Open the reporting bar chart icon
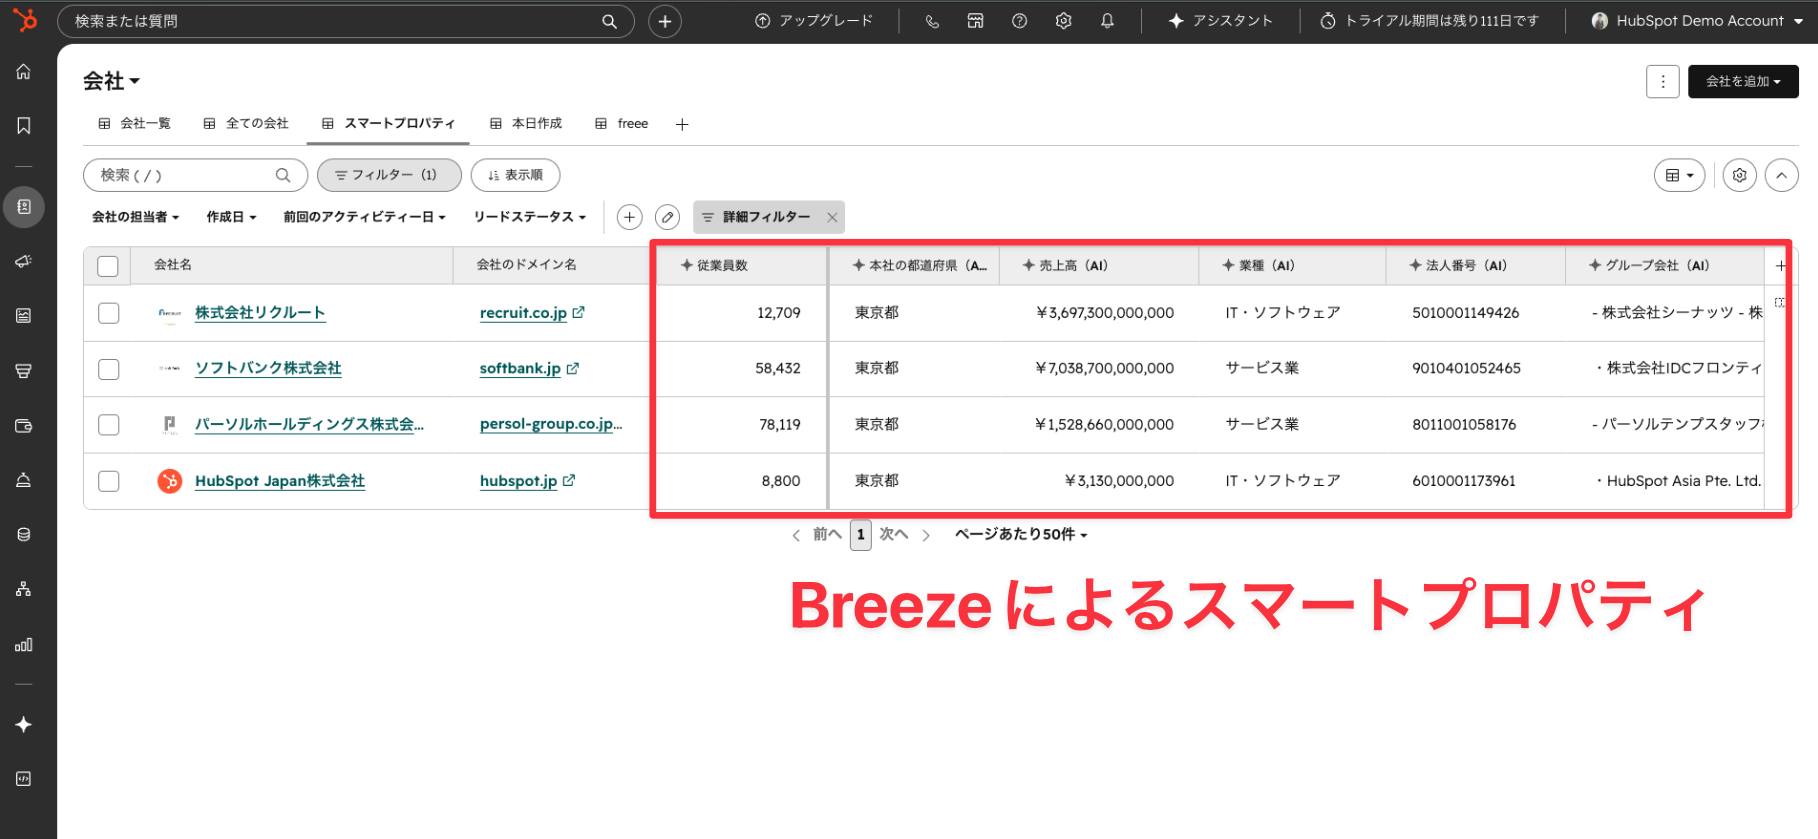Screen dimensions: 1818x839 tap(24, 645)
